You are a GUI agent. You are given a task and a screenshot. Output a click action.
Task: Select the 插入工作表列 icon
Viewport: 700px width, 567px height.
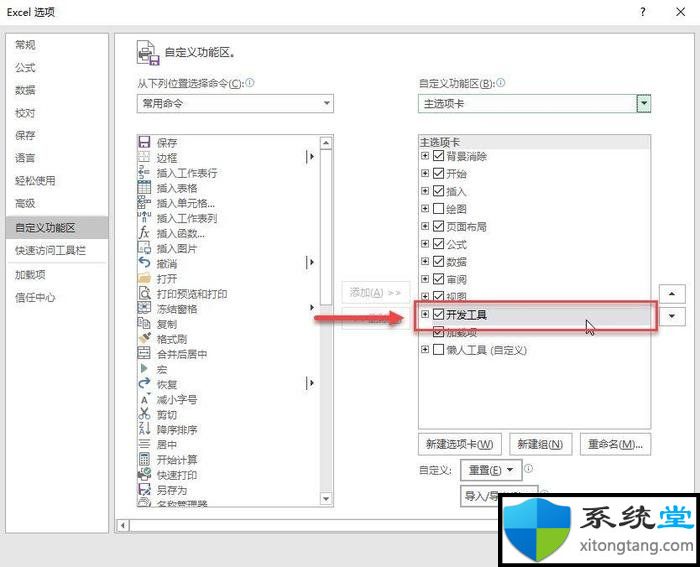144,218
